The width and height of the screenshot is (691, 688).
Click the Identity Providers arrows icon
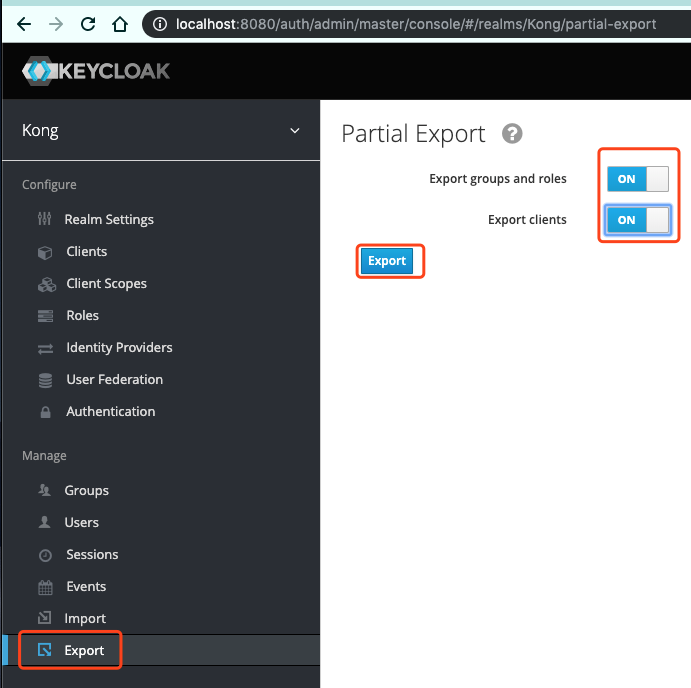[45, 349]
